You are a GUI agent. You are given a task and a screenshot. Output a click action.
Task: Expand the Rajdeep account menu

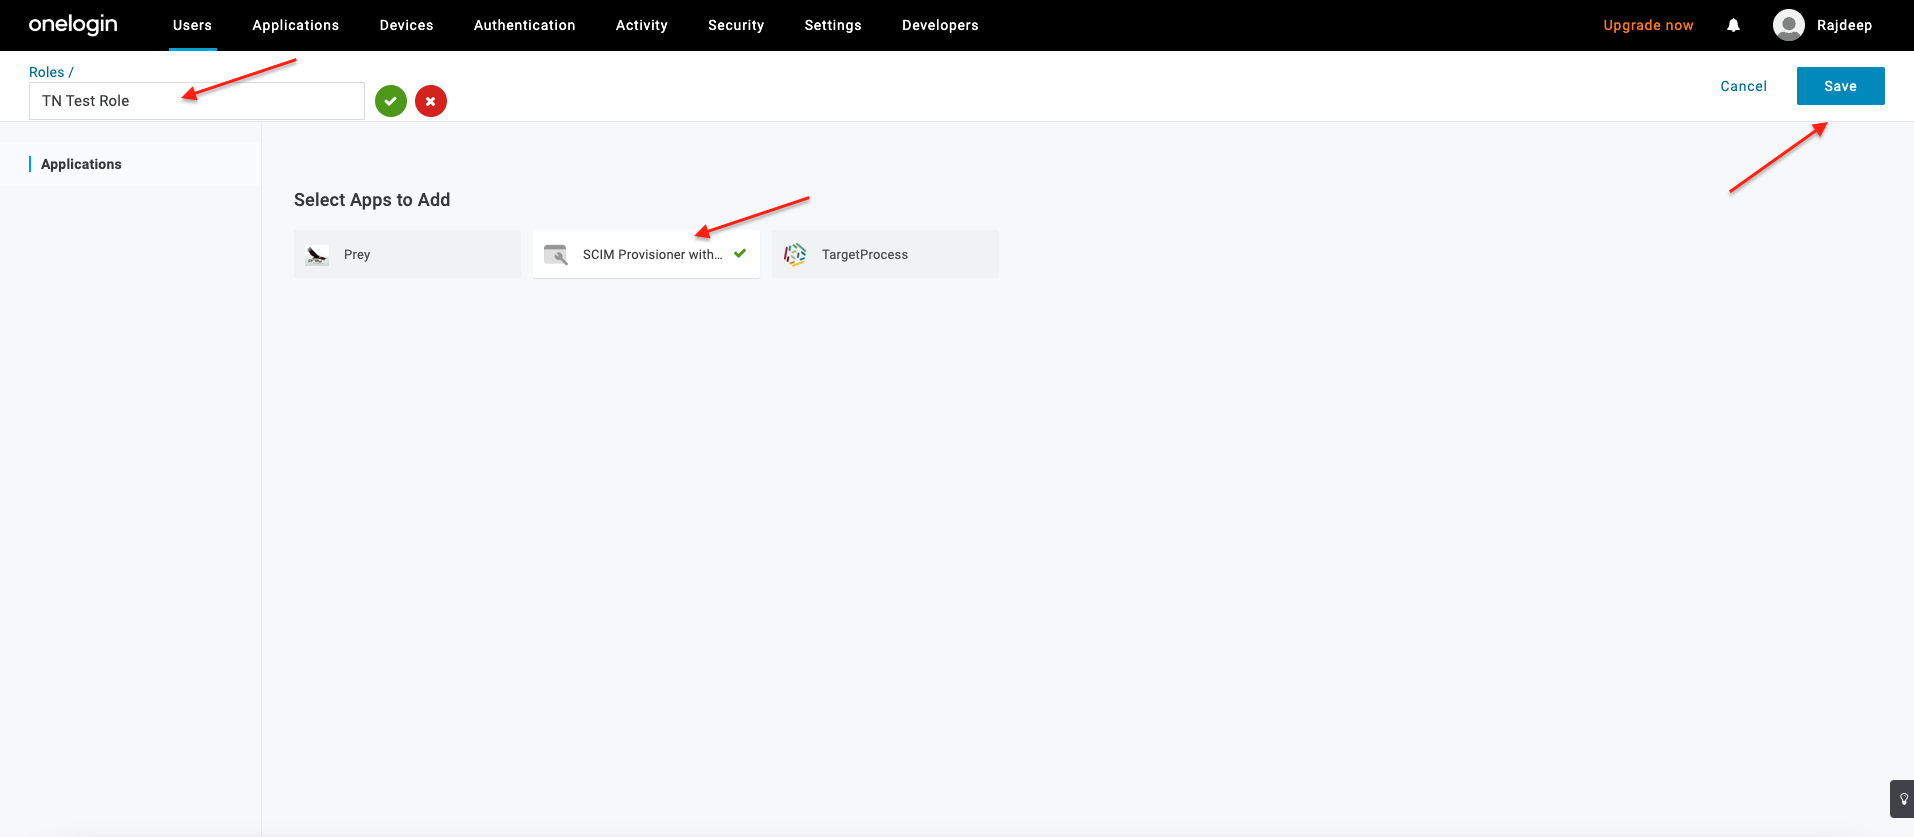1844,25
